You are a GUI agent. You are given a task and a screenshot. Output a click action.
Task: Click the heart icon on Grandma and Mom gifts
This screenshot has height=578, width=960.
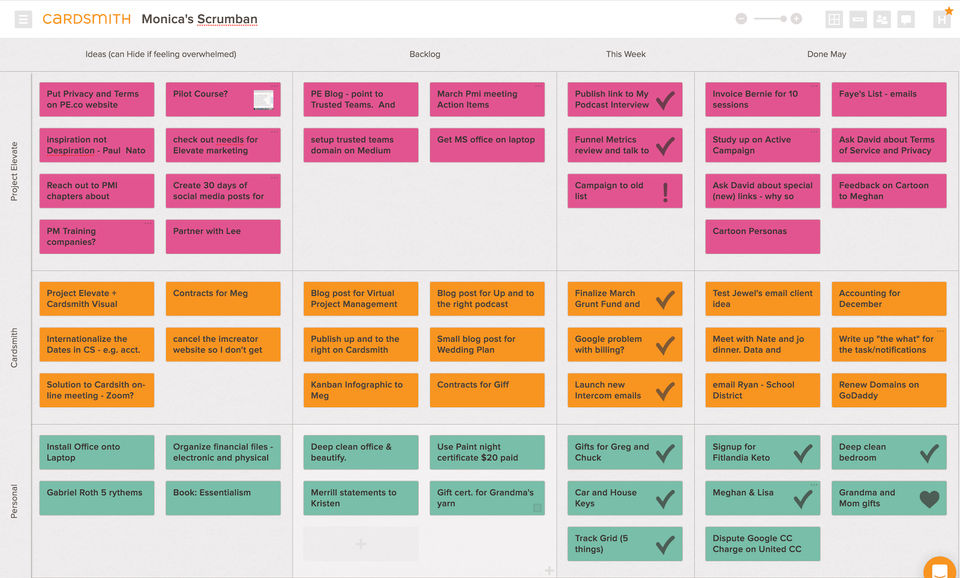point(929,498)
